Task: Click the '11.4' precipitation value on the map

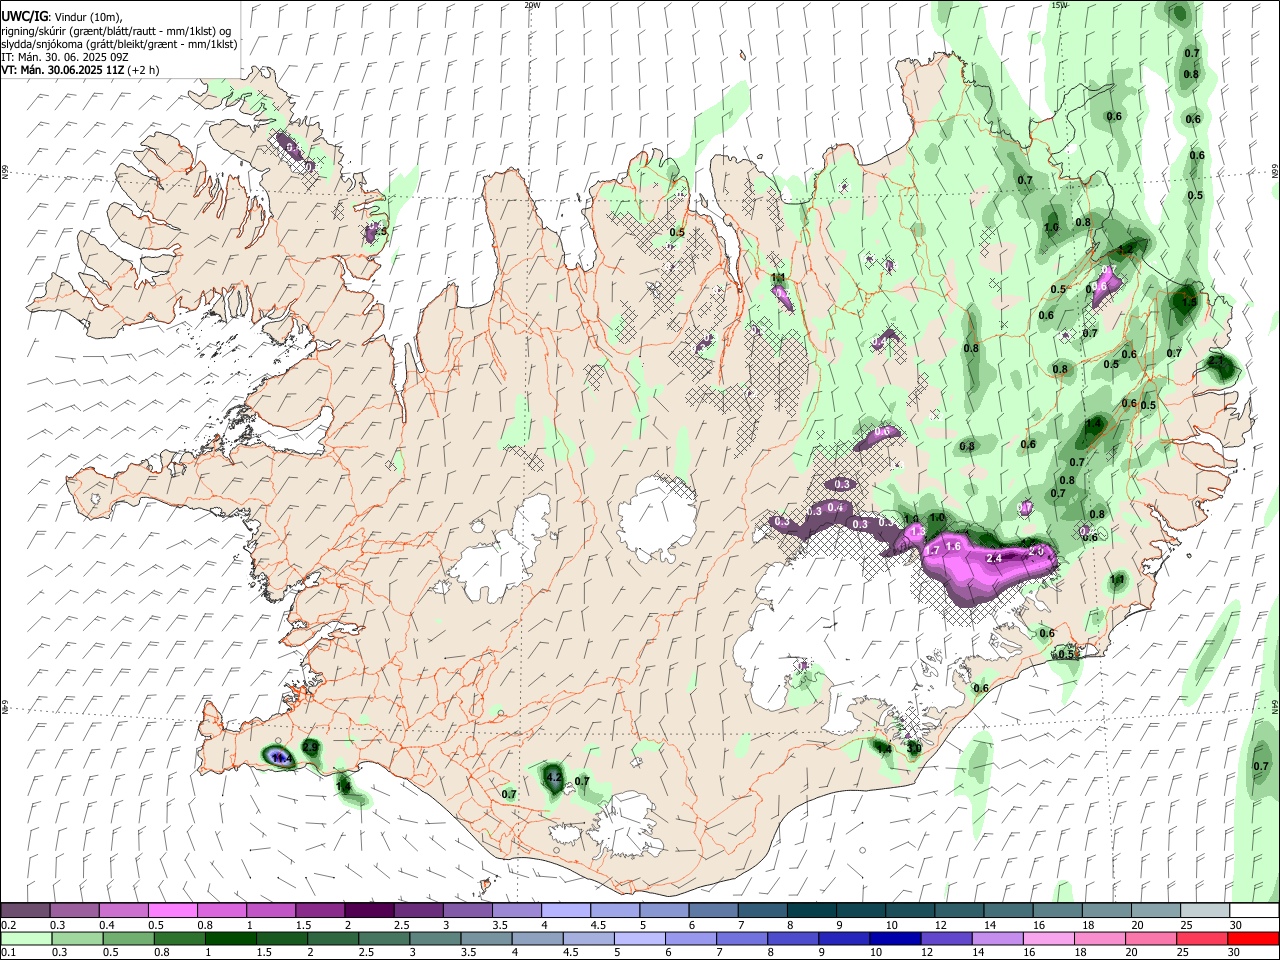Action: [x=281, y=760]
